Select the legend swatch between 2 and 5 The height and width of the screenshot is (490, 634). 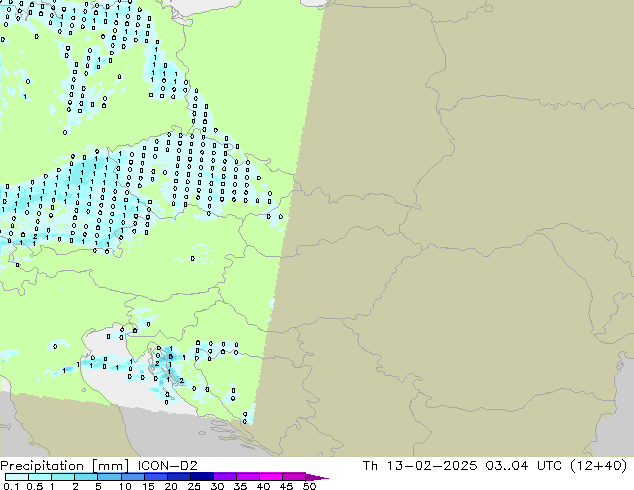pos(86,477)
